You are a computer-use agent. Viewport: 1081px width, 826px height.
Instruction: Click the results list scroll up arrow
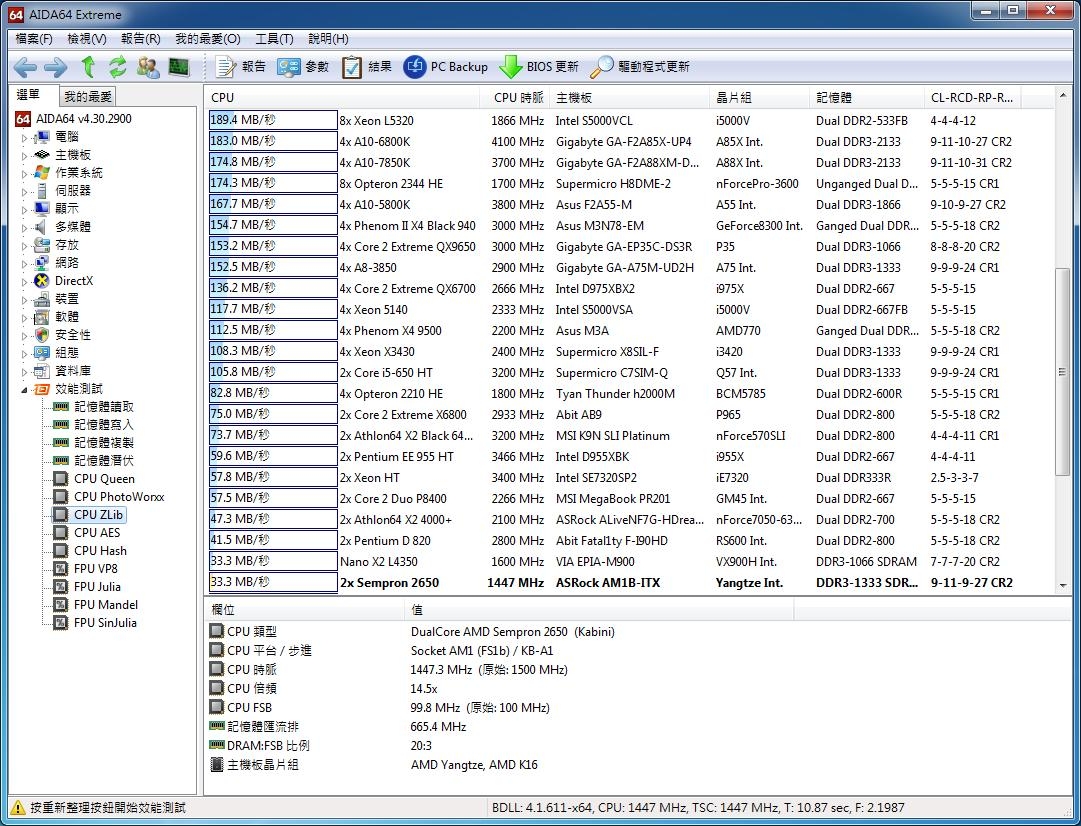(x=1062, y=96)
